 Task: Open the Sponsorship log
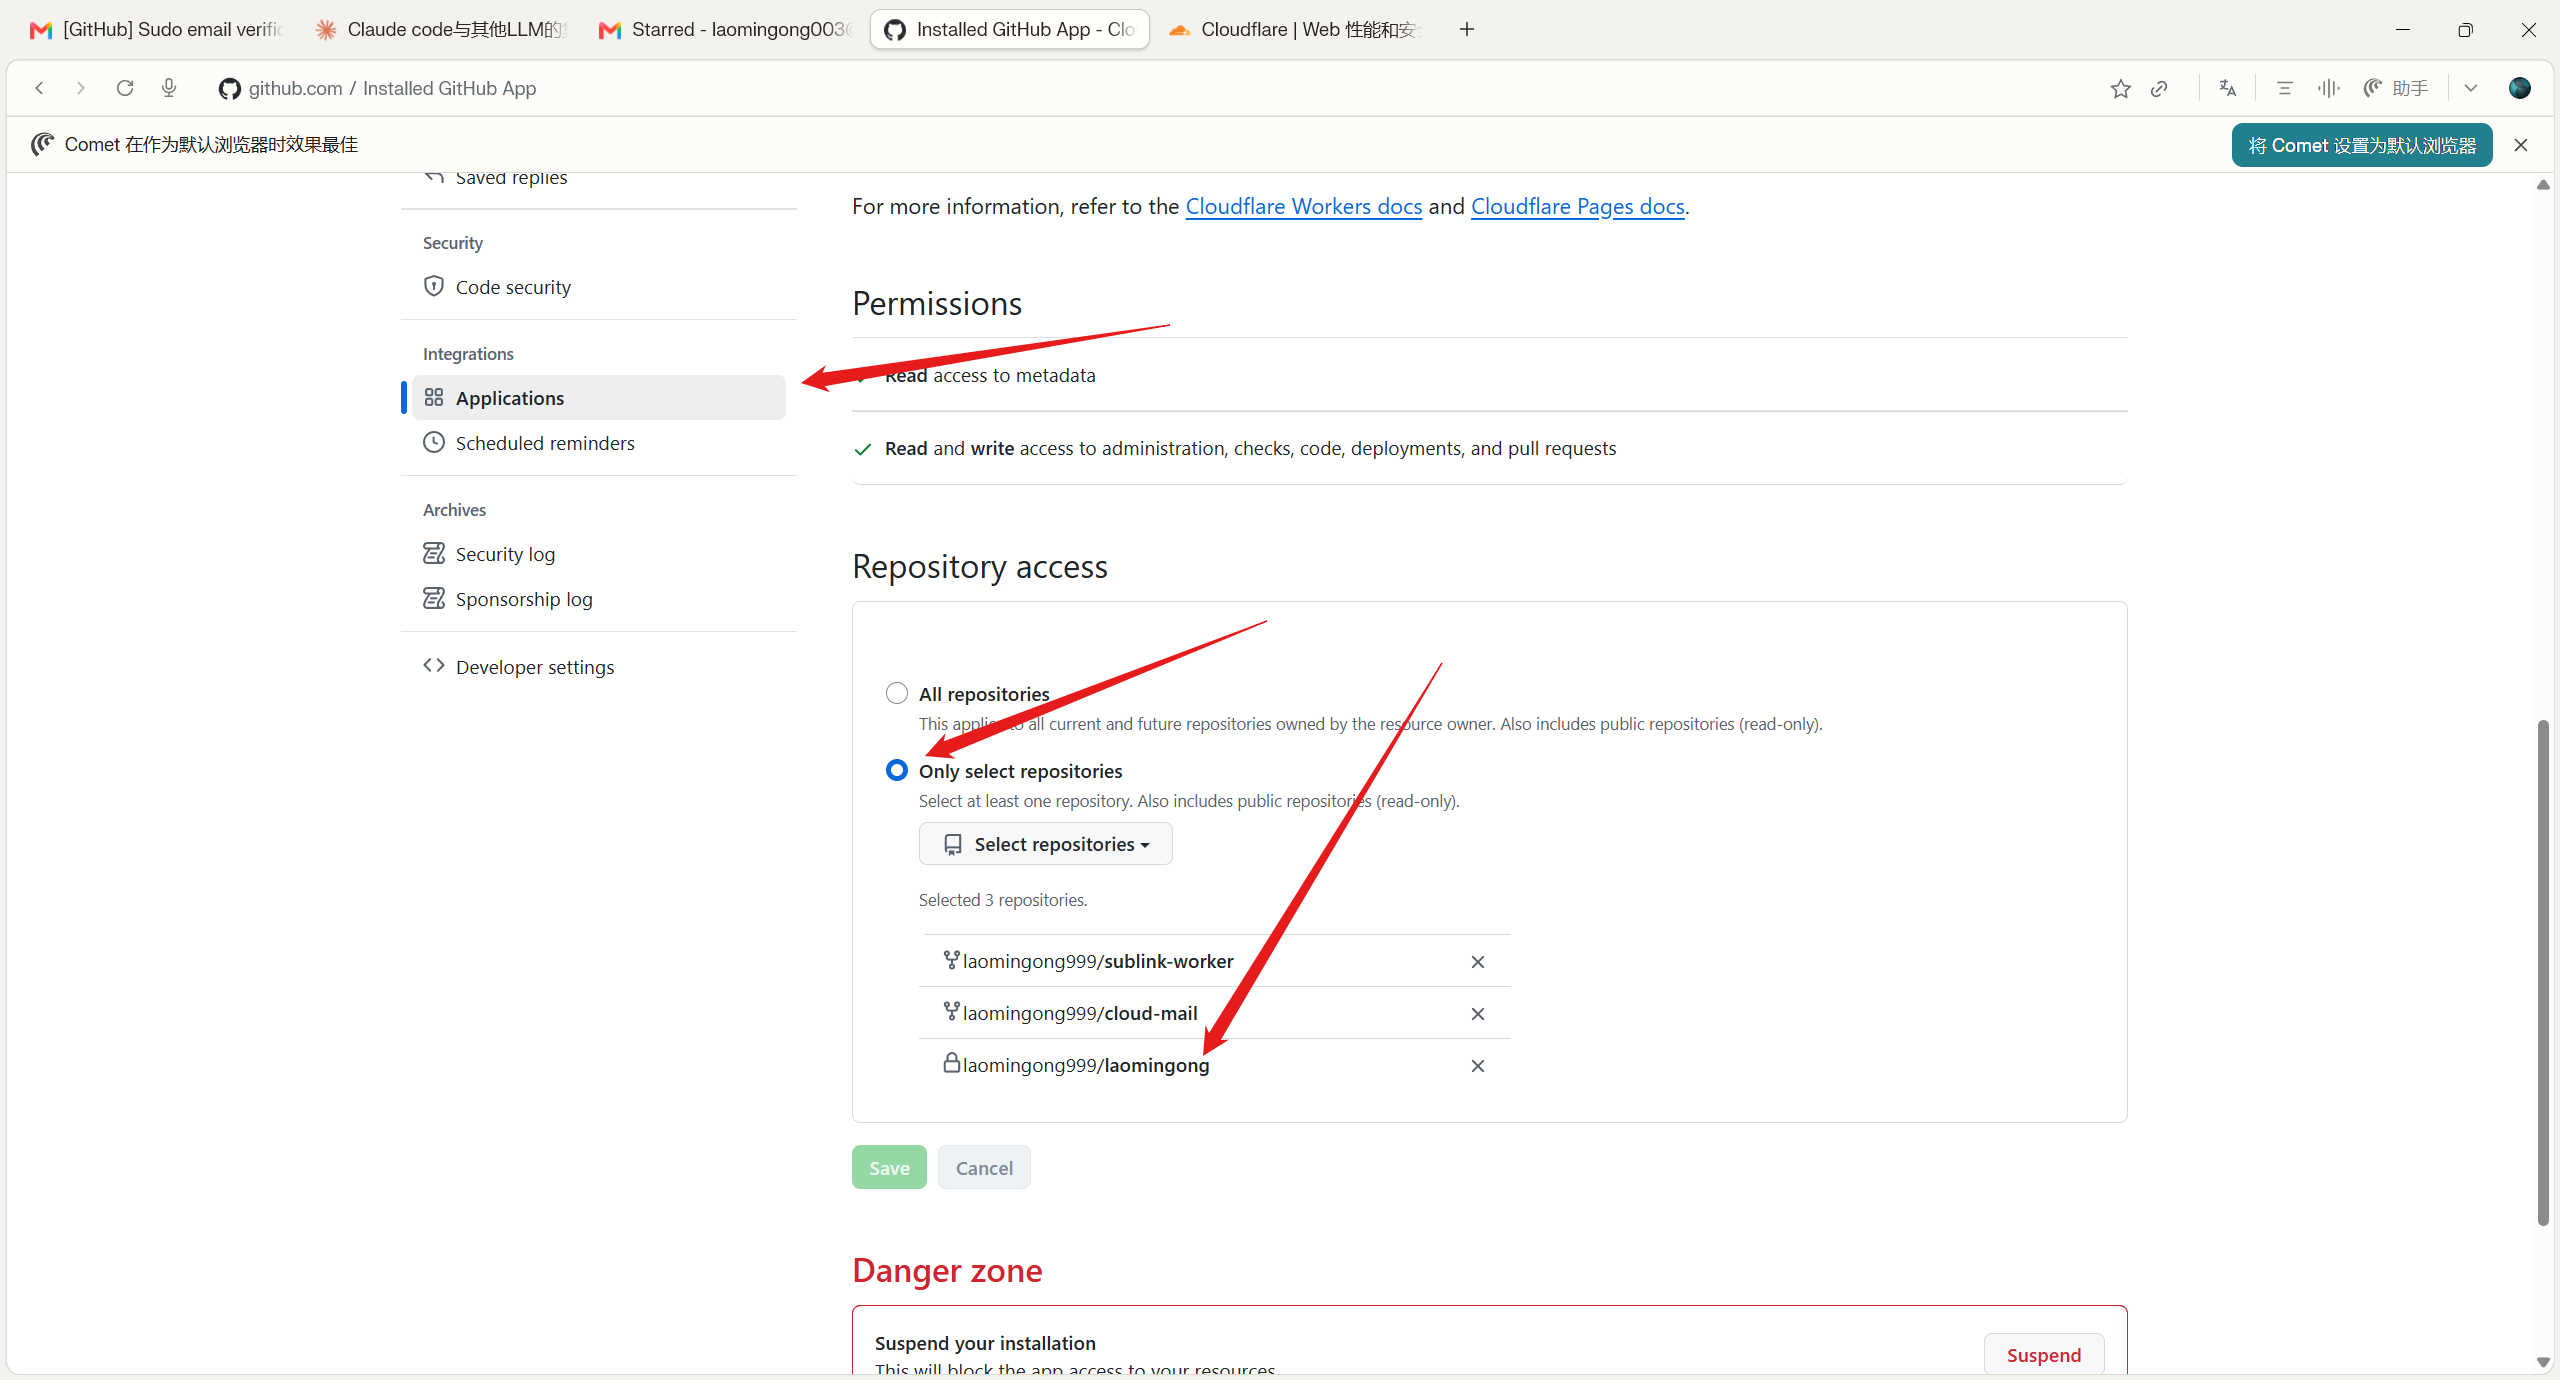pyautogui.click(x=598, y=599)
